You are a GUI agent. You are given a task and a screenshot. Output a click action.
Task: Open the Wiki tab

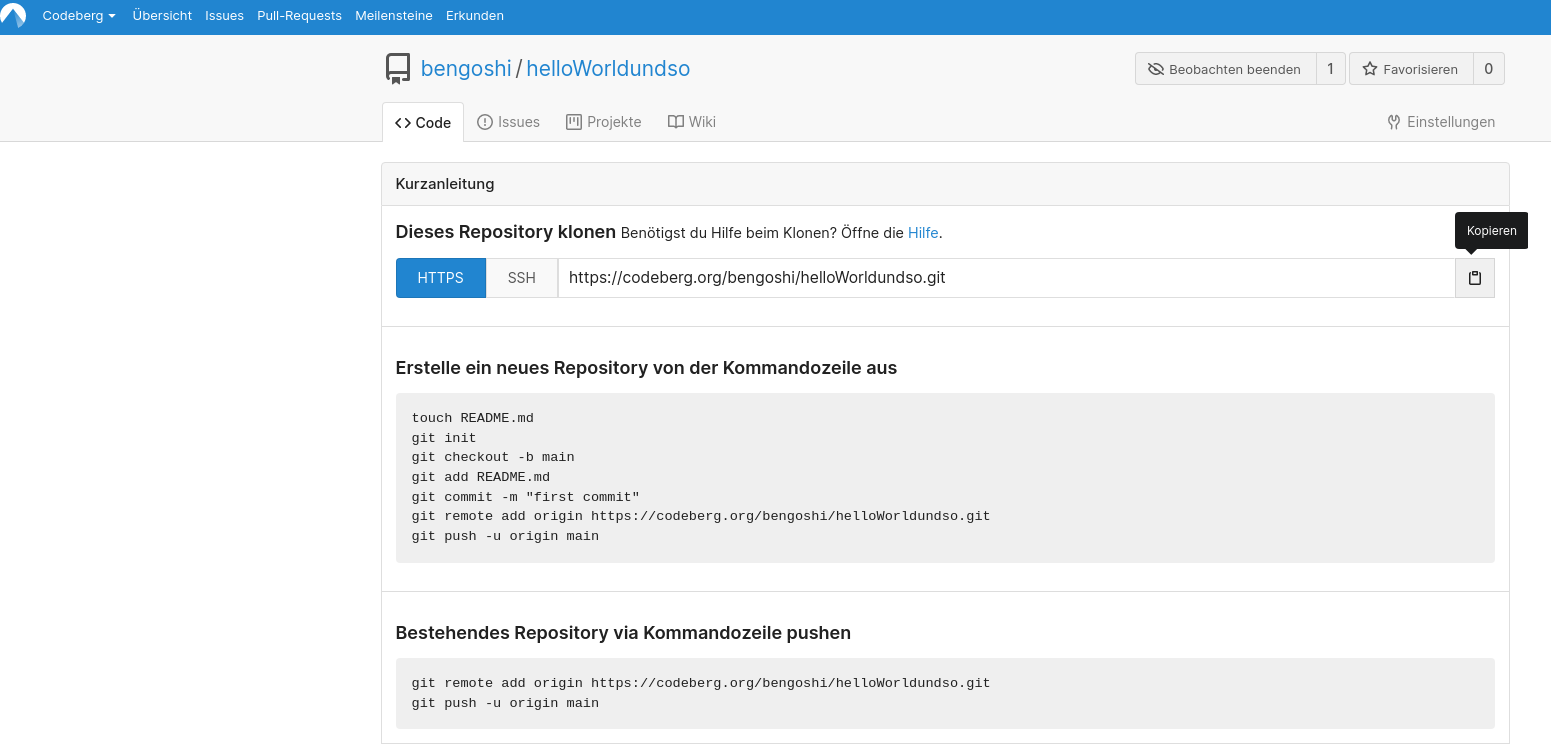692,122
